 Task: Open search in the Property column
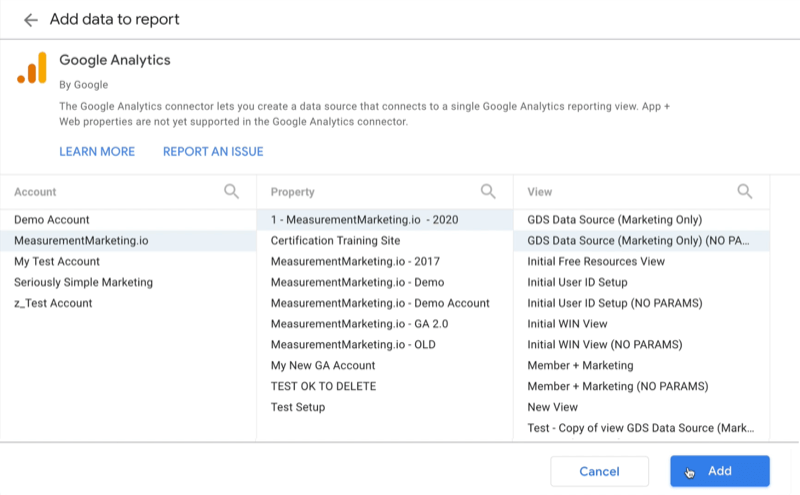pos(488,191)
